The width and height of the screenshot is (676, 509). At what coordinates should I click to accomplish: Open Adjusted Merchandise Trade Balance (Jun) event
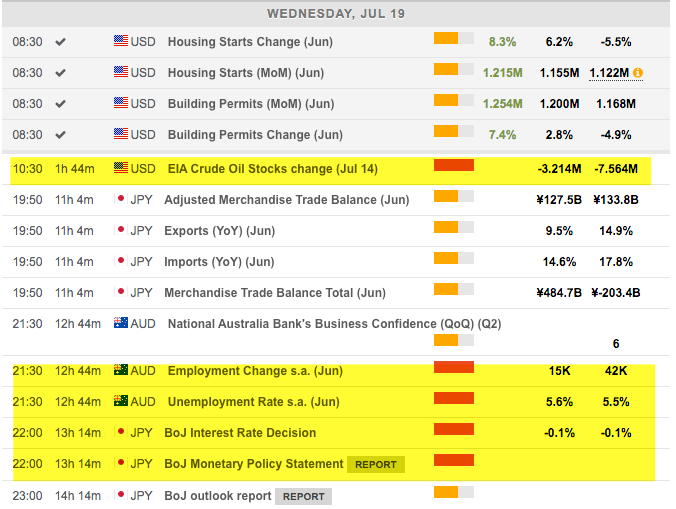(x=287, y=200)
